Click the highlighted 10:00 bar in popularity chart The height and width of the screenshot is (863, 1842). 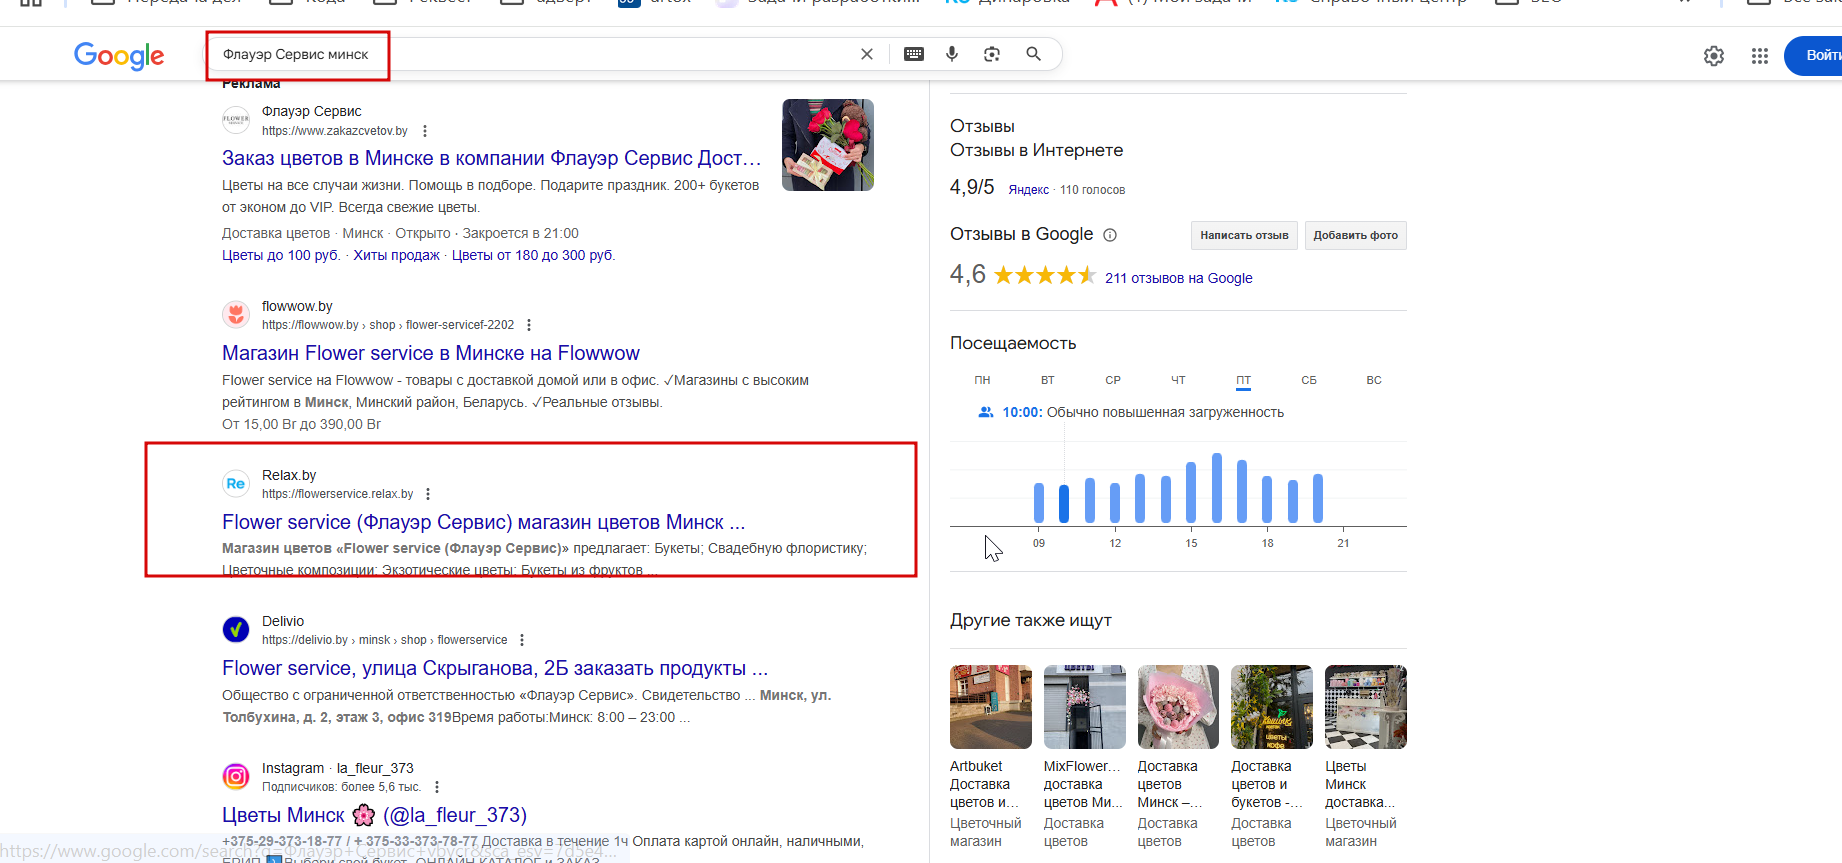tap(1064, 504)
